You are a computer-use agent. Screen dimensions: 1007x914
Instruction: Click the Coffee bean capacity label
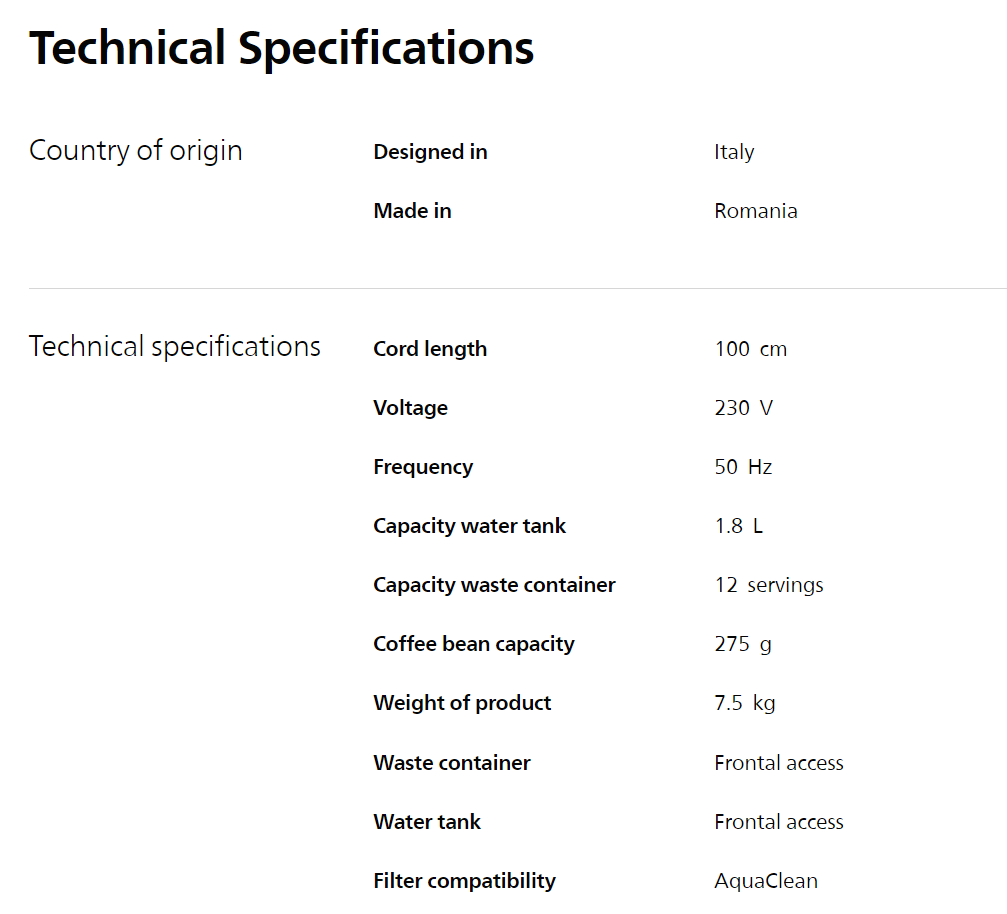tap(474, 645)
